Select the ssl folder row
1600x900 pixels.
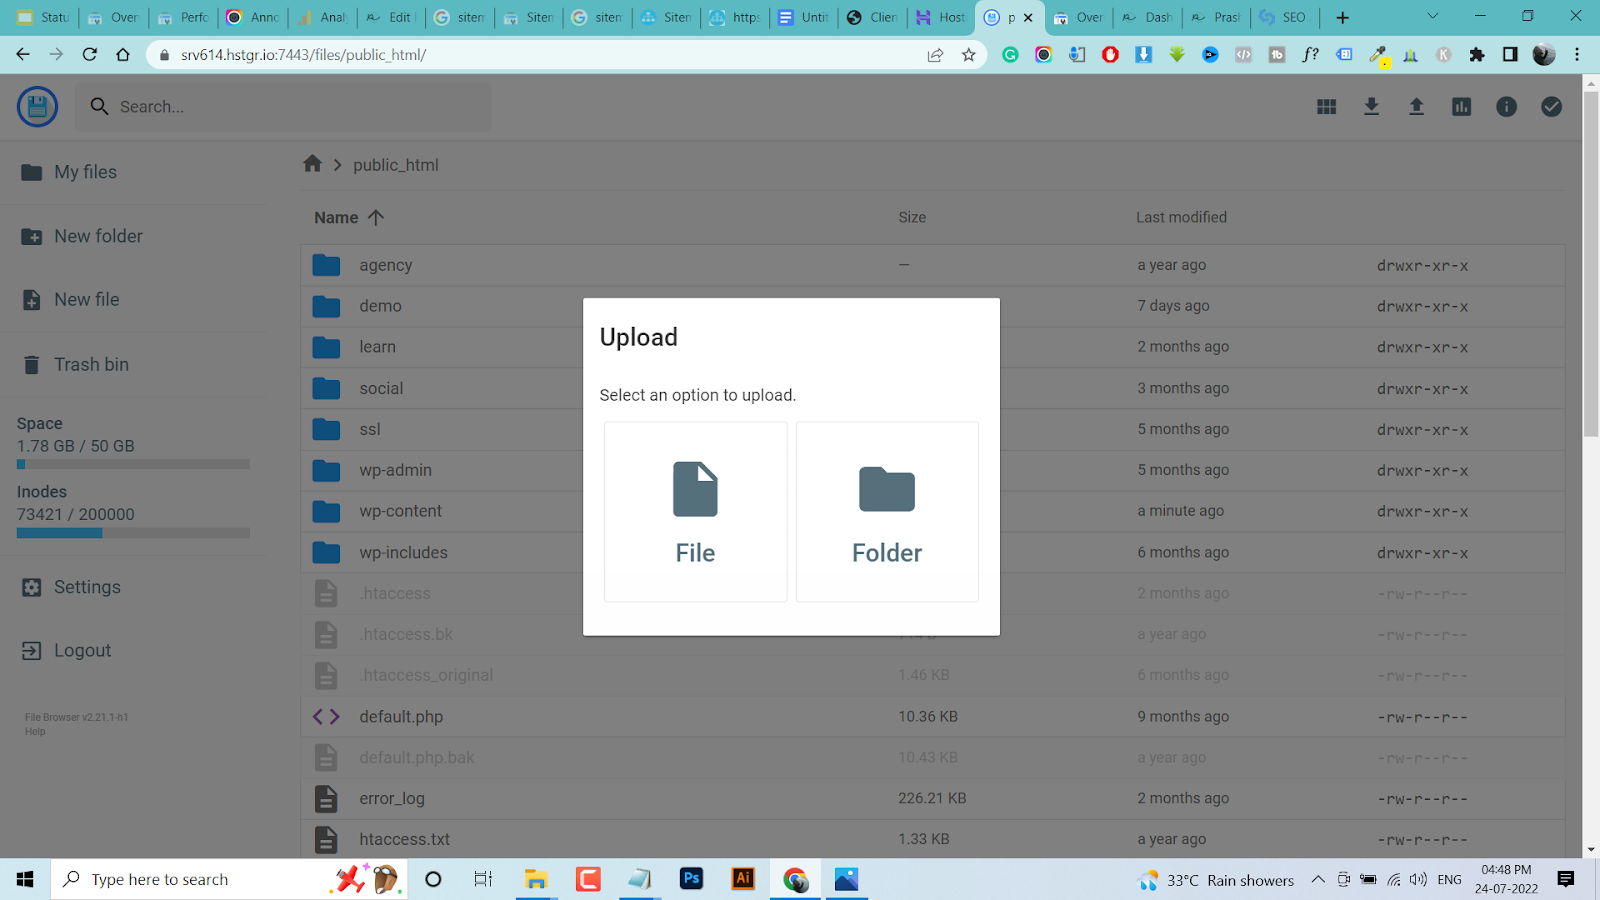pos(933,429)
